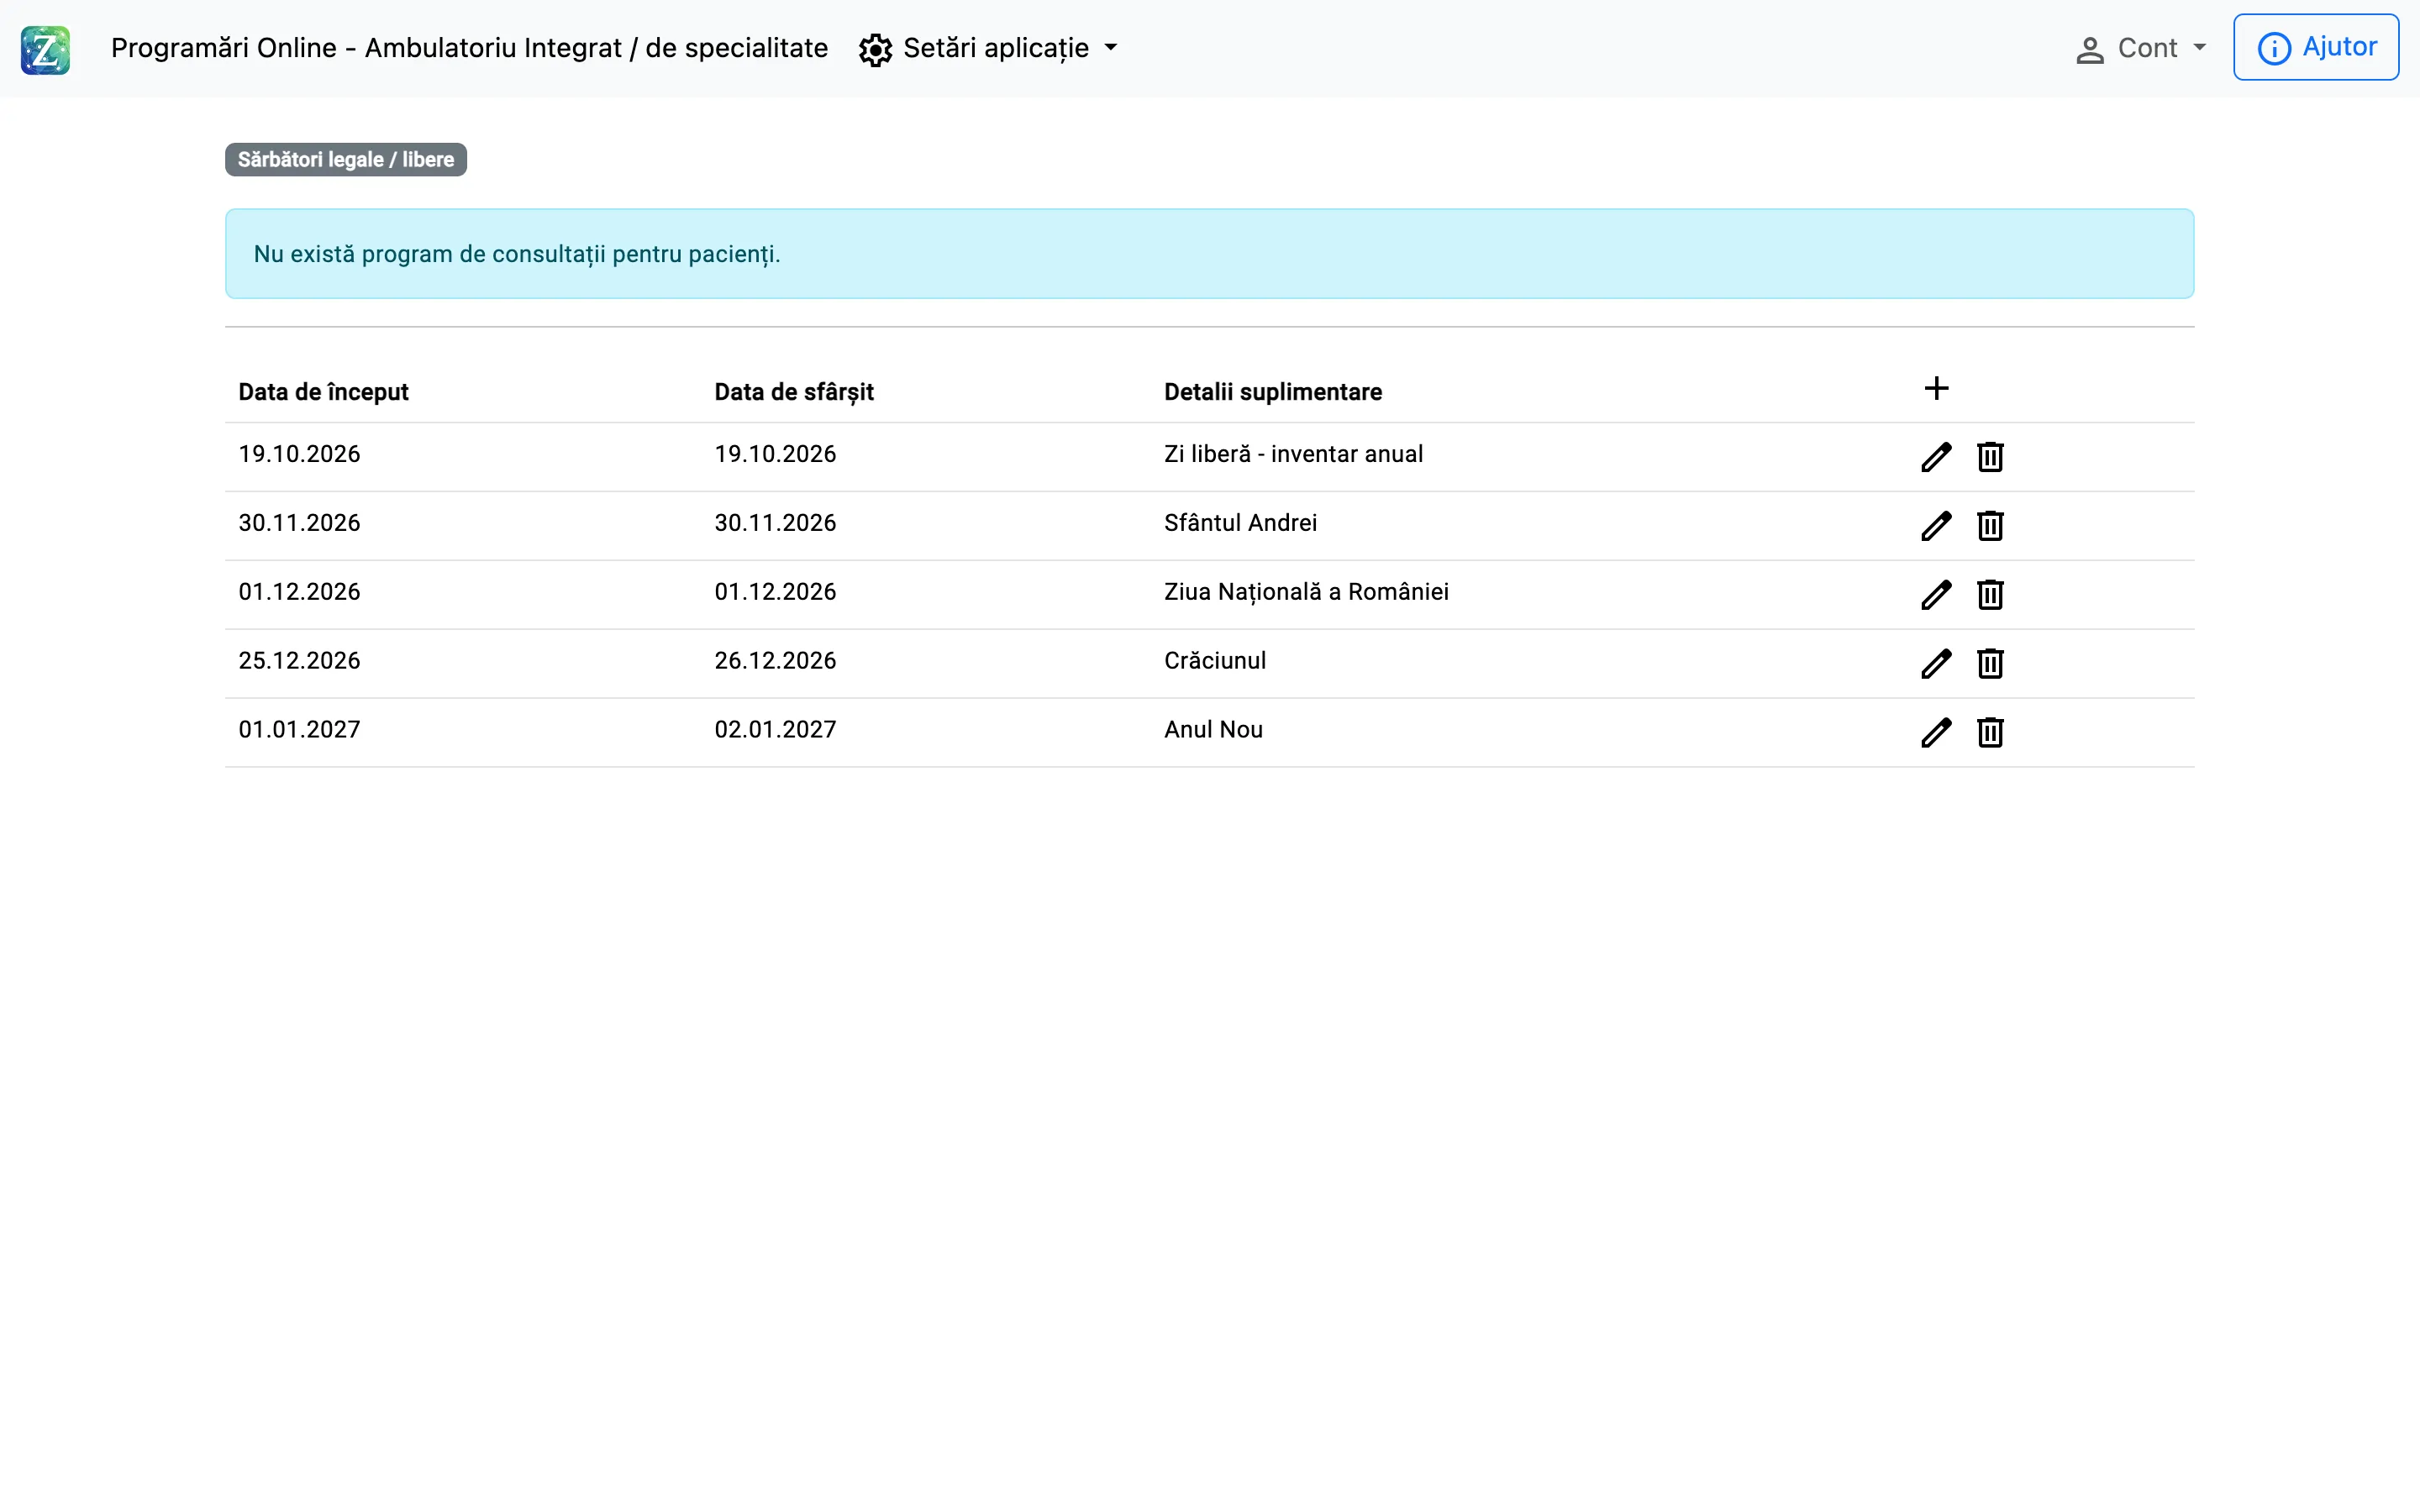This screenshot has width=2420, height=1512.
Task: Select start date 01.01.2027 cell
Action: coord(299,730)
